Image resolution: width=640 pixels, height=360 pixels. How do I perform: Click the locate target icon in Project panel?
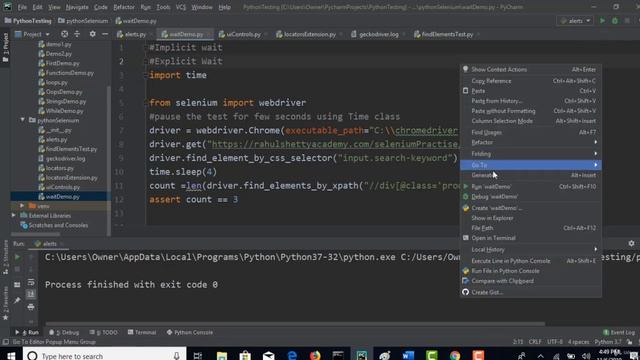(x=64, y=34)
